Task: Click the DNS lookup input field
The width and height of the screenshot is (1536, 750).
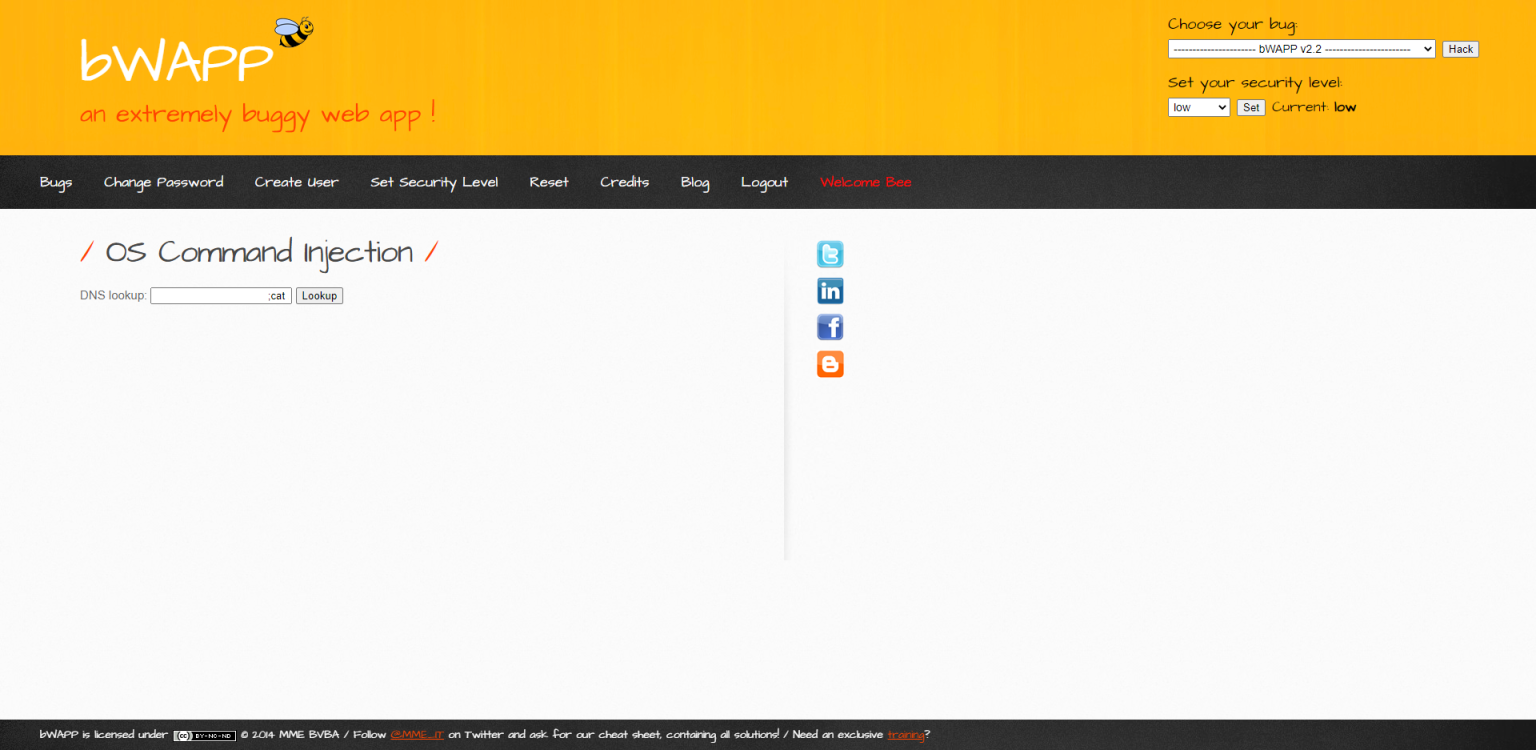Action: [220, 296]
